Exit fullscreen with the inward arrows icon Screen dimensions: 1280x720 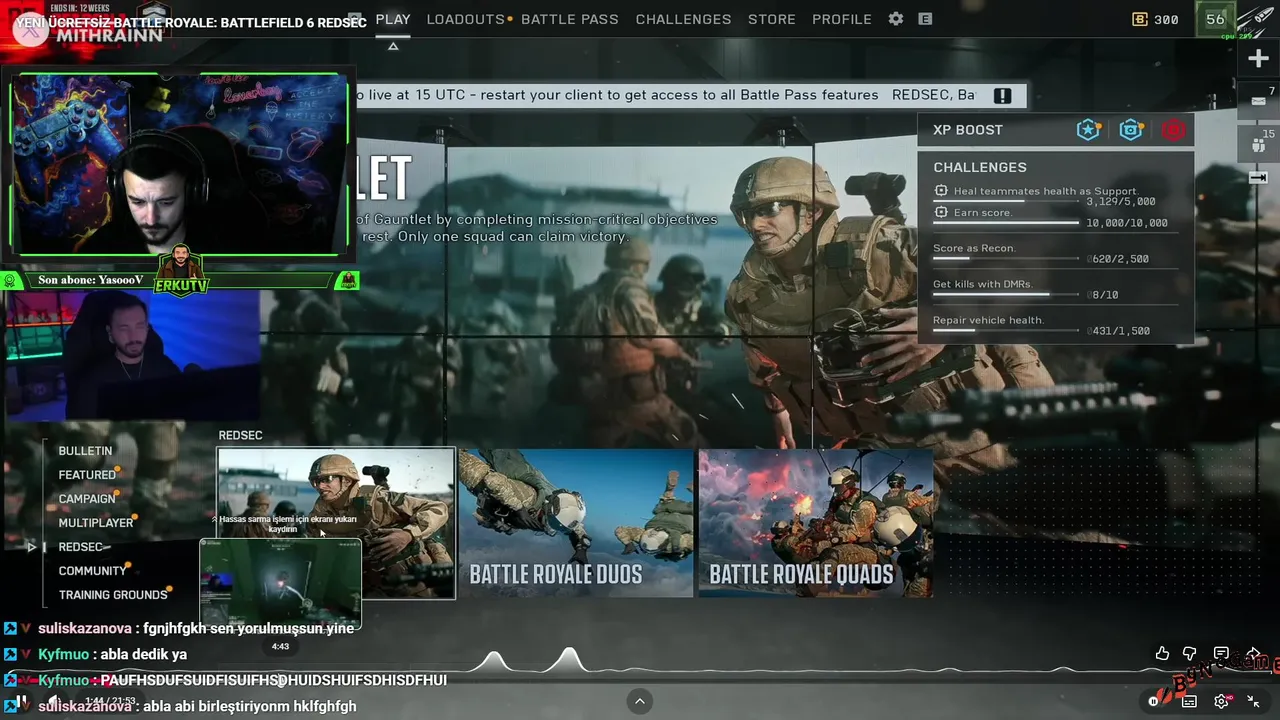click(x=1253, y=701)
